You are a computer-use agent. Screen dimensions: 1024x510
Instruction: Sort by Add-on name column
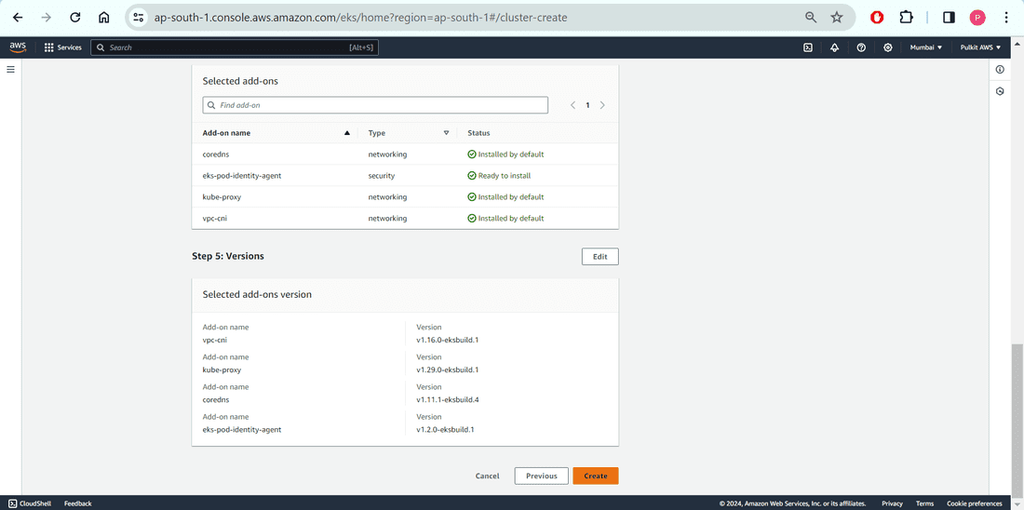coord(276,133)
